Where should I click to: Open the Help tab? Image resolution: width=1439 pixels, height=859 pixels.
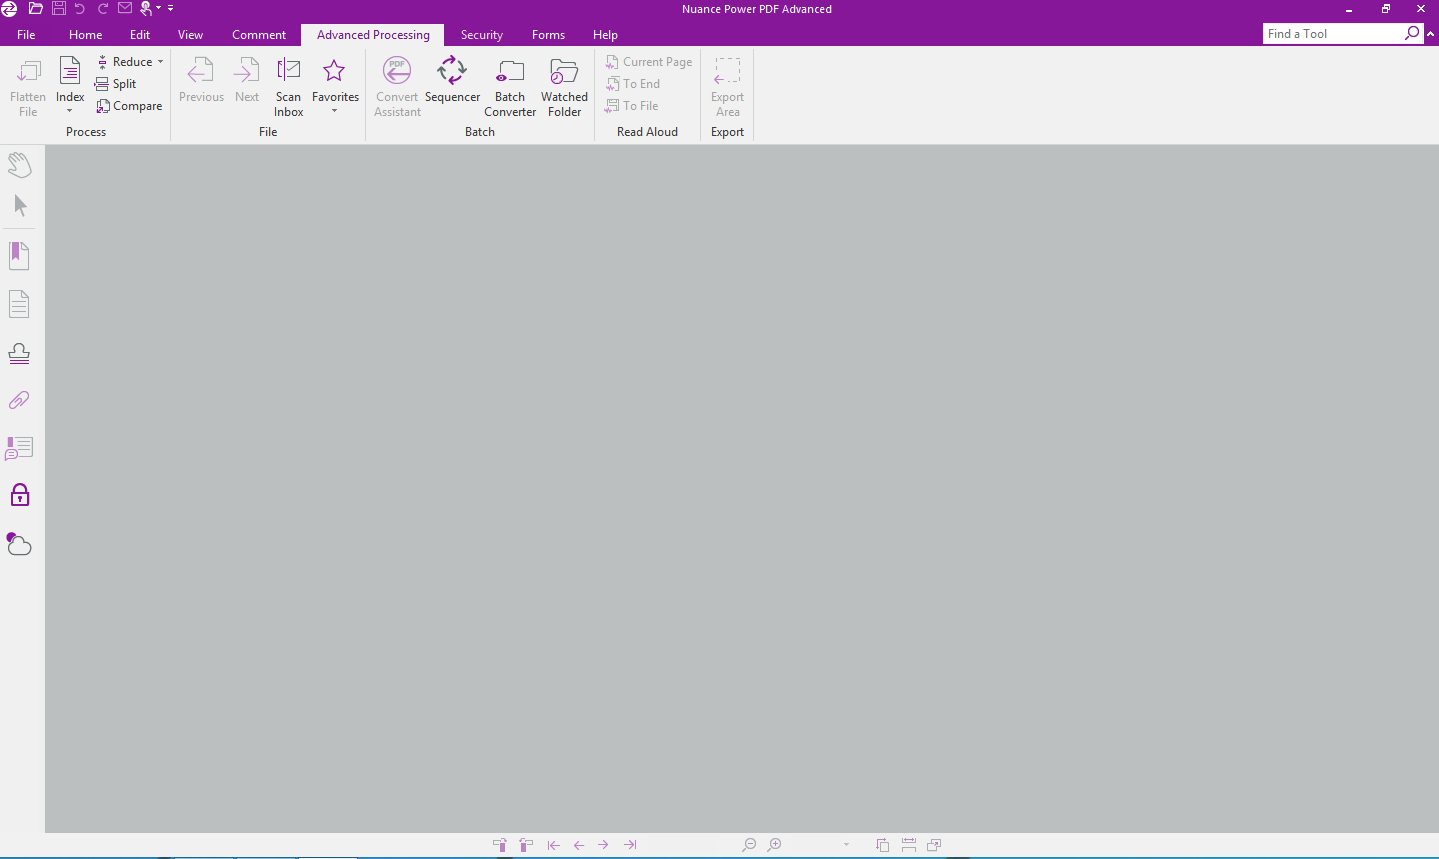[605, 35]
